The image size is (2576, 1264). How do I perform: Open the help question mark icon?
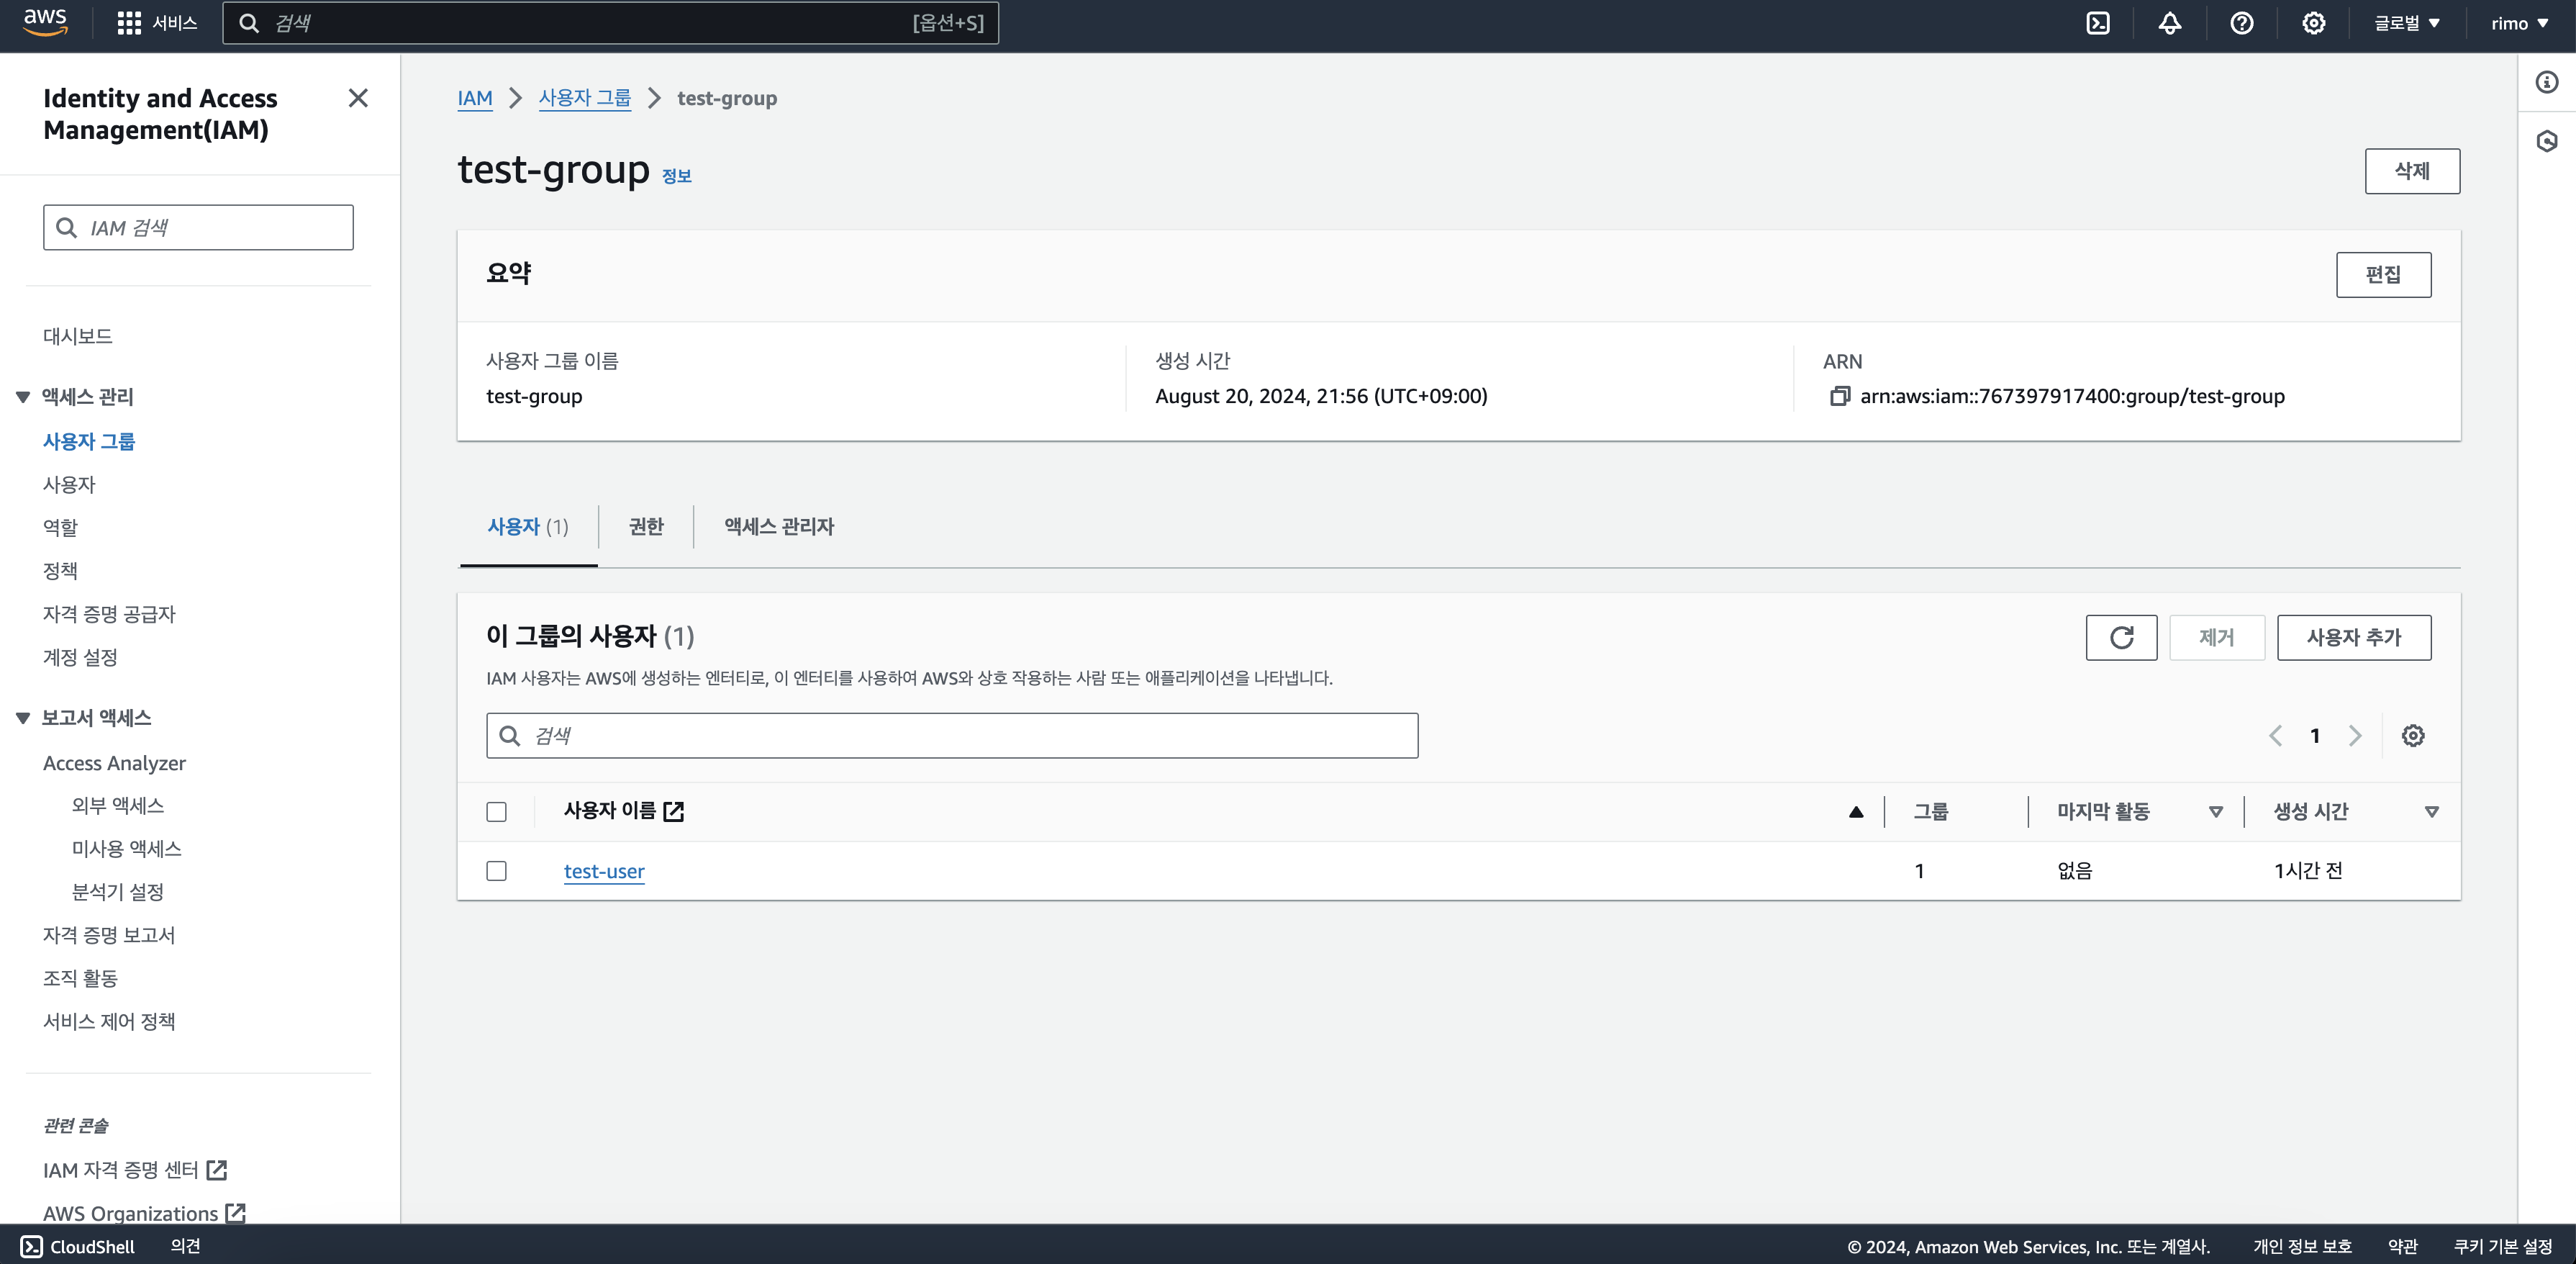(x=2241, y=23)
